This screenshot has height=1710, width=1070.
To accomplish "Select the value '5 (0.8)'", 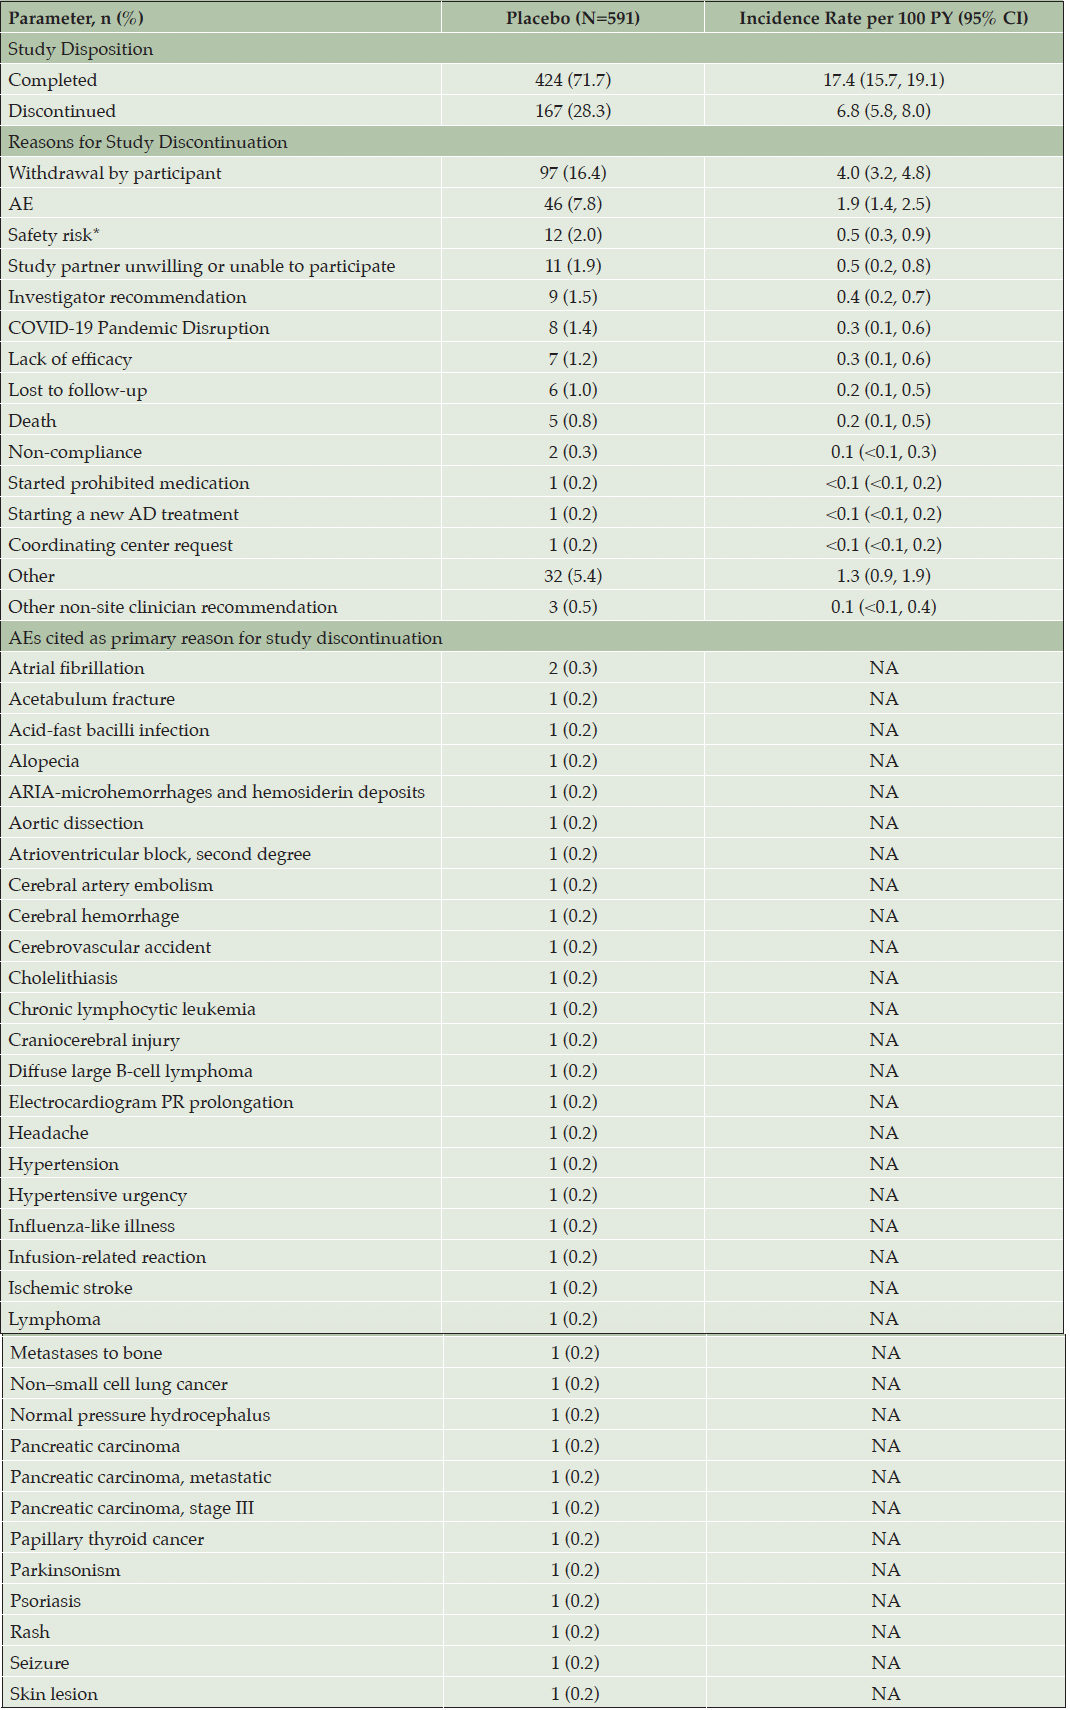I will pyautogui.click(x=573, y=421).
